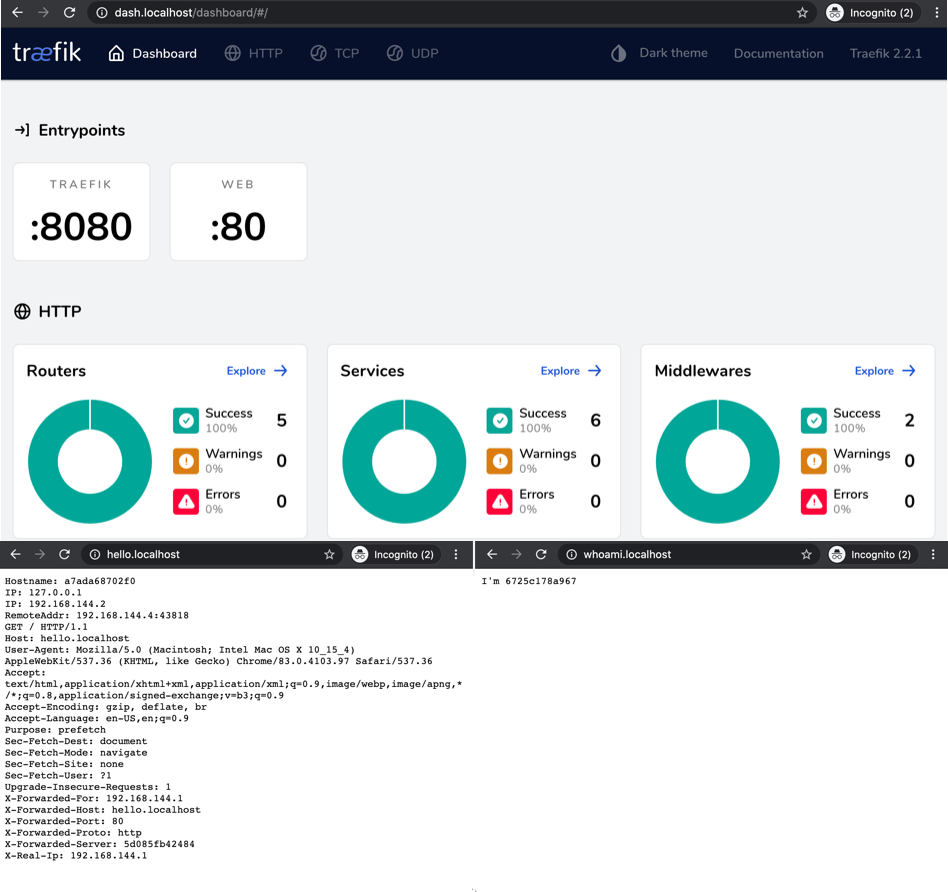Click Routers Errors red icon
The height and width of the screenshot is (892, 948).
pyautogui.click(x=186, y=501)
